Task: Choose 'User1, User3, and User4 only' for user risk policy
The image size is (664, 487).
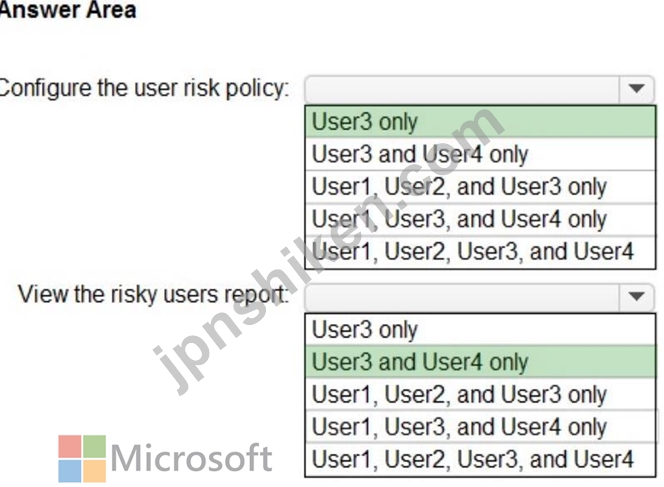Action: pyautogui.click(x=480, y=219)
